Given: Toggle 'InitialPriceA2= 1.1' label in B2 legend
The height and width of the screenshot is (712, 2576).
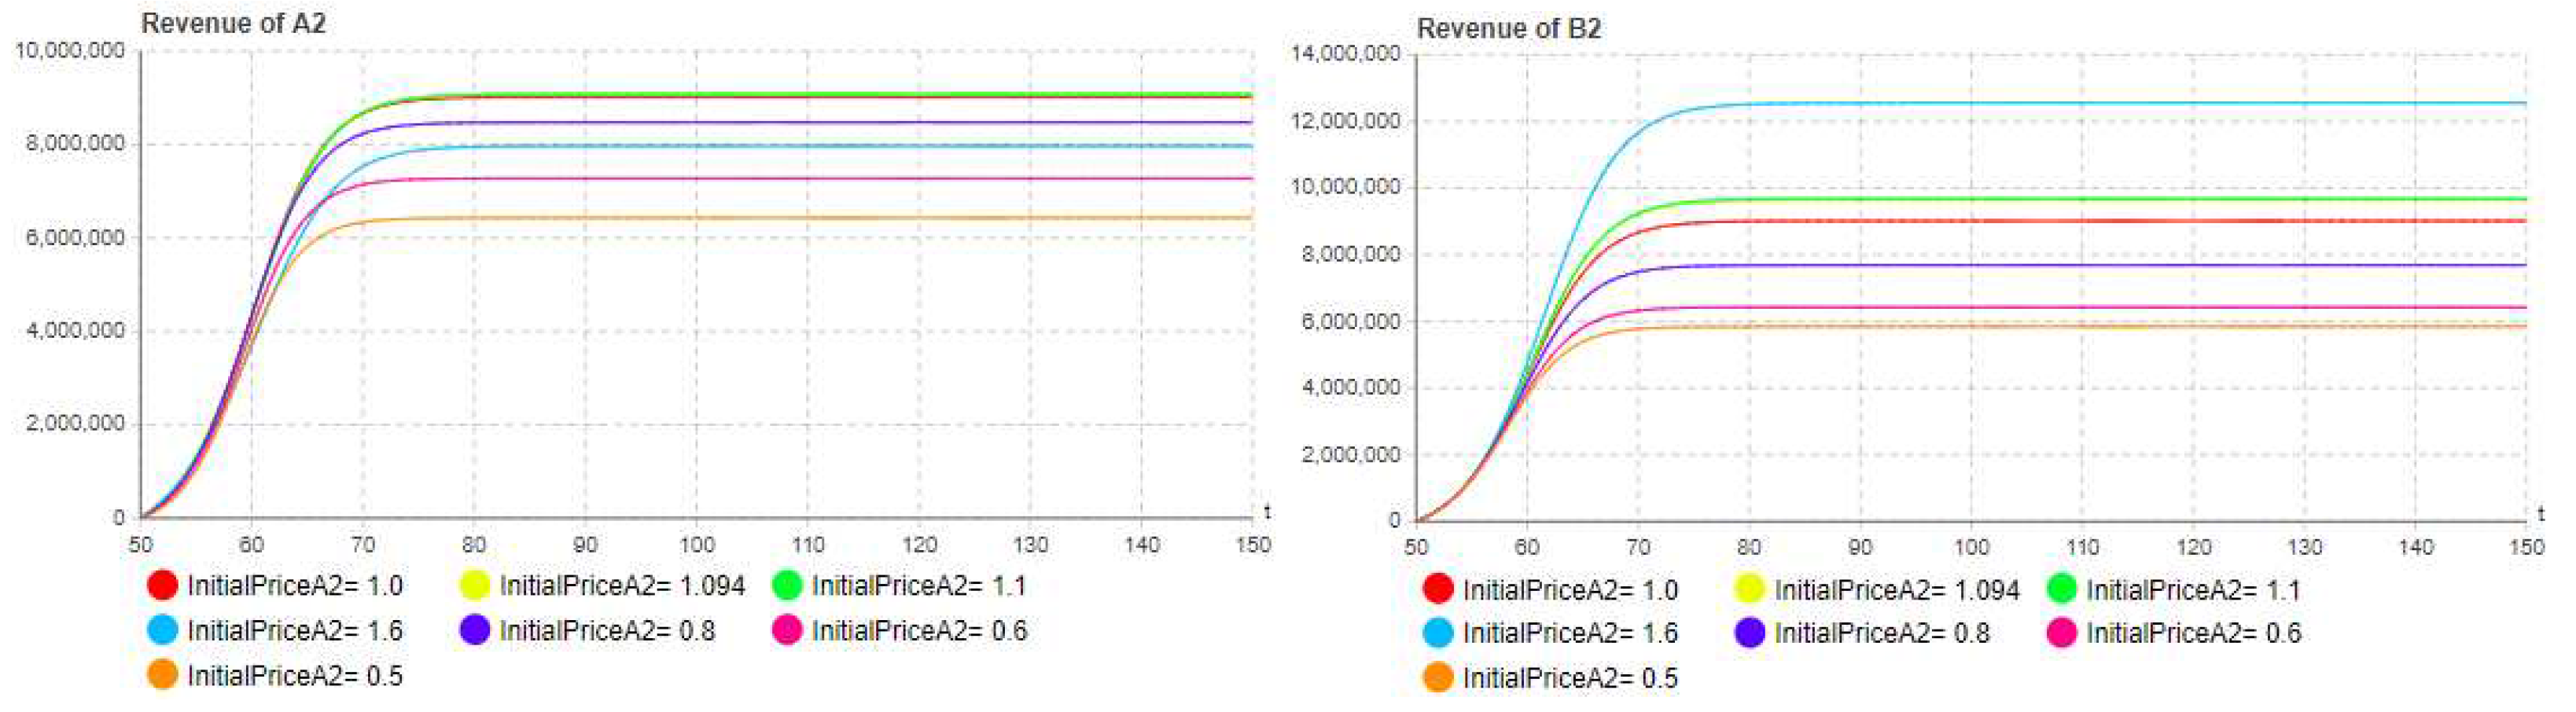Looking at the screenshot, I should [2192, 590].
